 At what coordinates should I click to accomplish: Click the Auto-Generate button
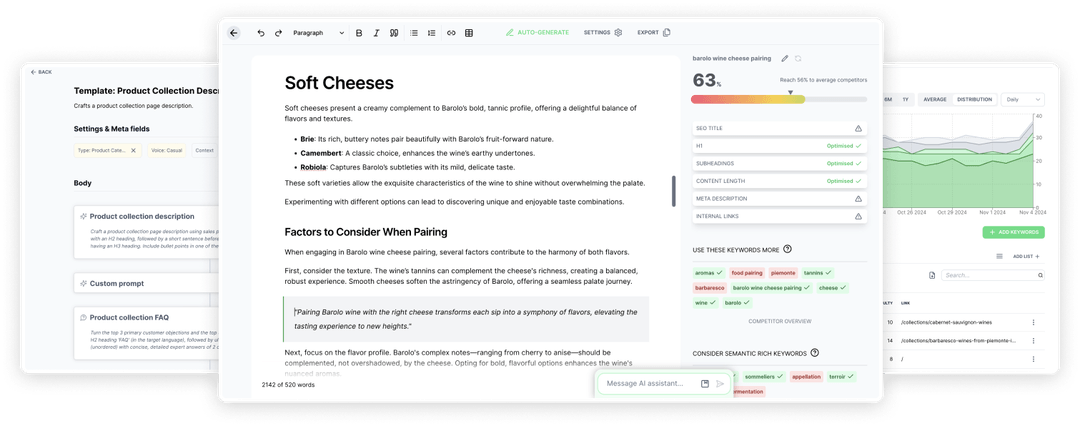tap(537, 33)
